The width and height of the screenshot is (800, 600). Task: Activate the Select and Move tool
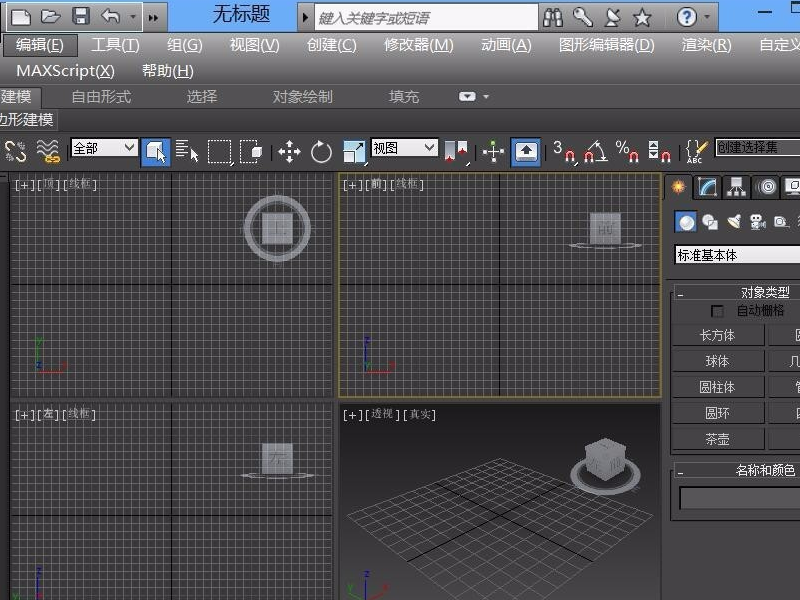pyautogui.click(x=289, y=152)
